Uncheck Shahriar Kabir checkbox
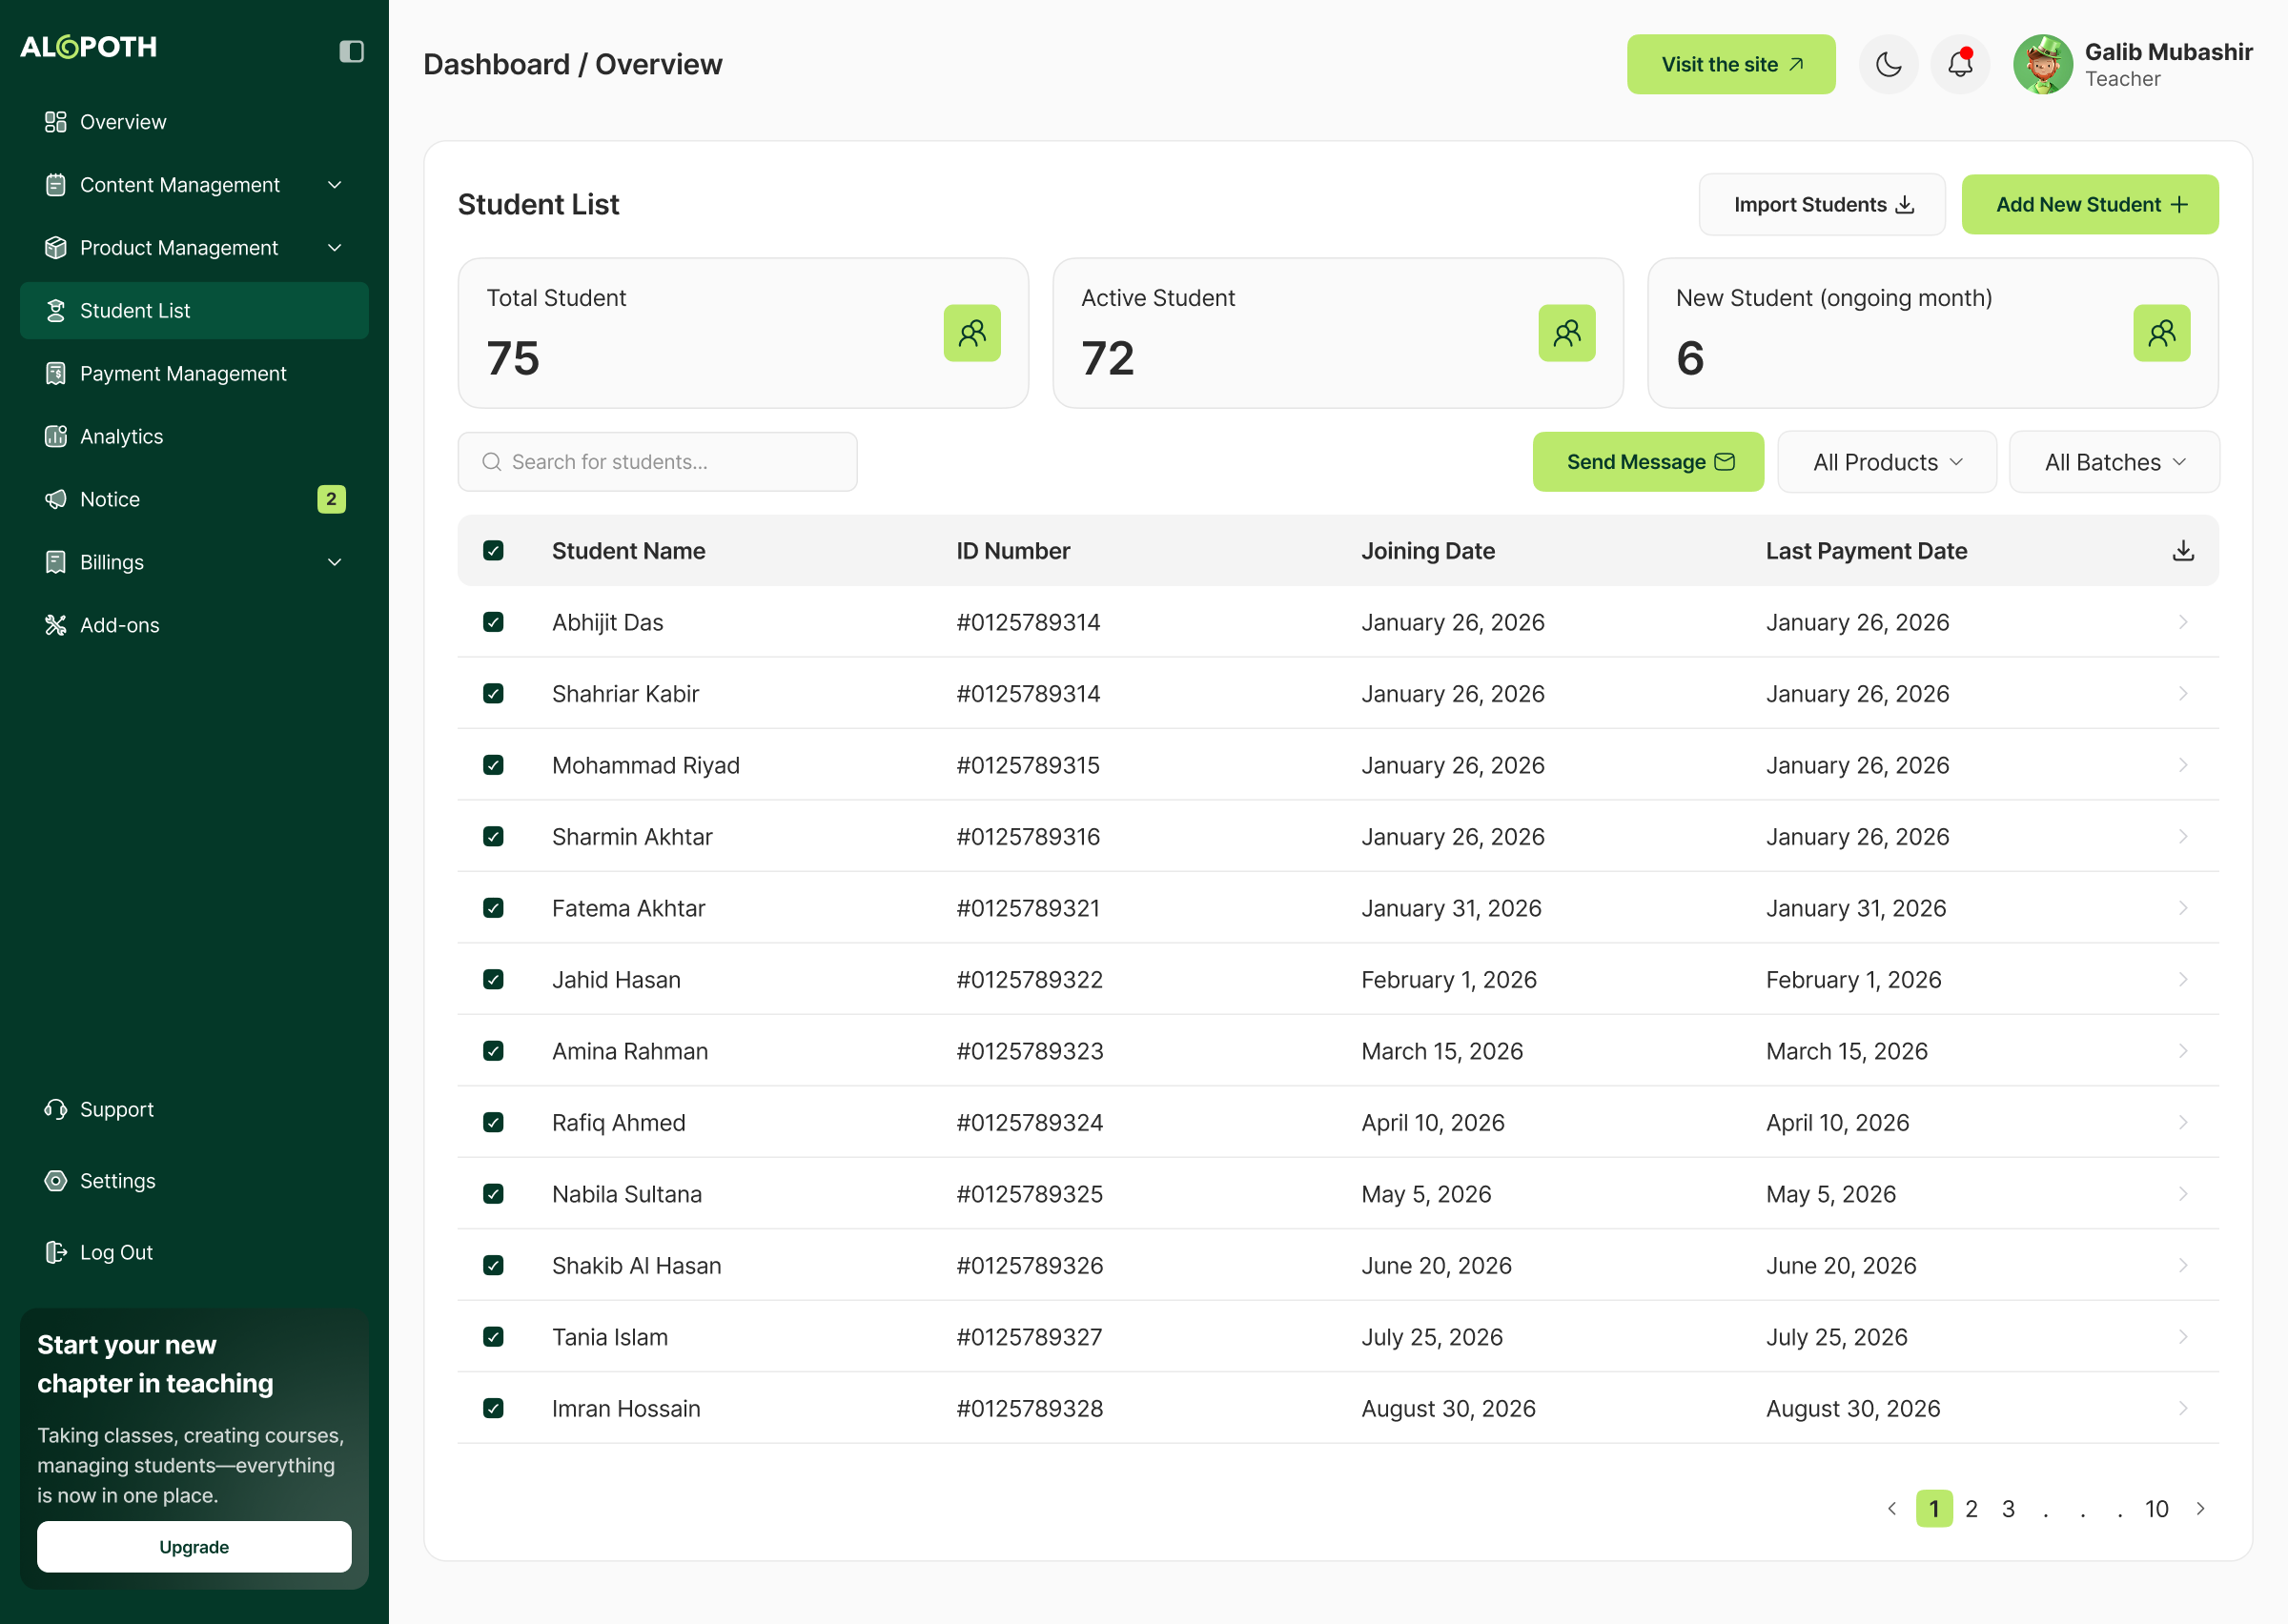The height and width of the screenshot is (1624, 2288). (x=493, y=694)
